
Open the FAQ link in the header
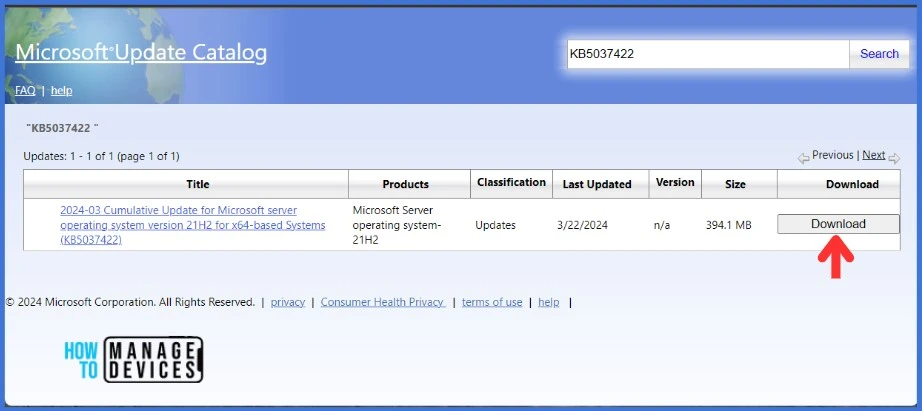(x=25, y=91)
